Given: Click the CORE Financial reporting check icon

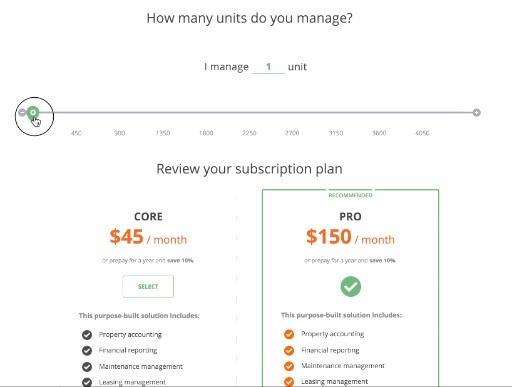Looking at the screenshot, I should pyautogui.click(x=87, y=351).
